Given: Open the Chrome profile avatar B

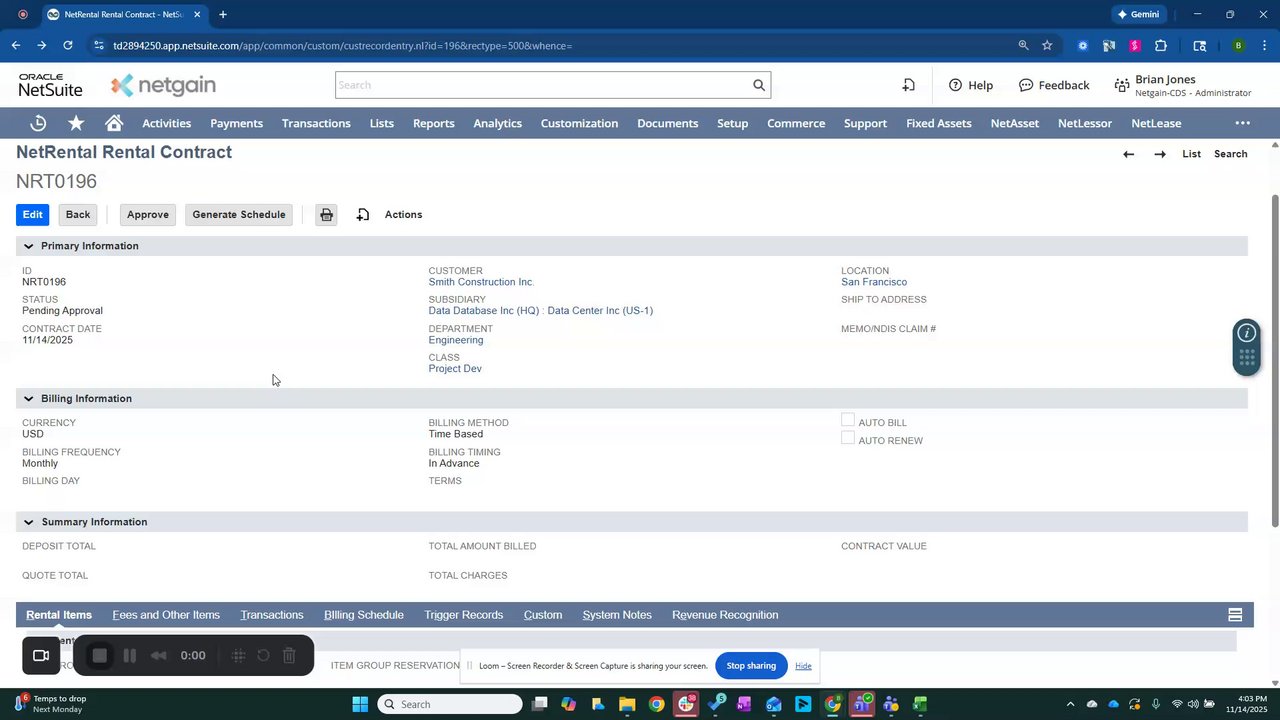Looking at the screenshot, I should tap(1238, 45).
